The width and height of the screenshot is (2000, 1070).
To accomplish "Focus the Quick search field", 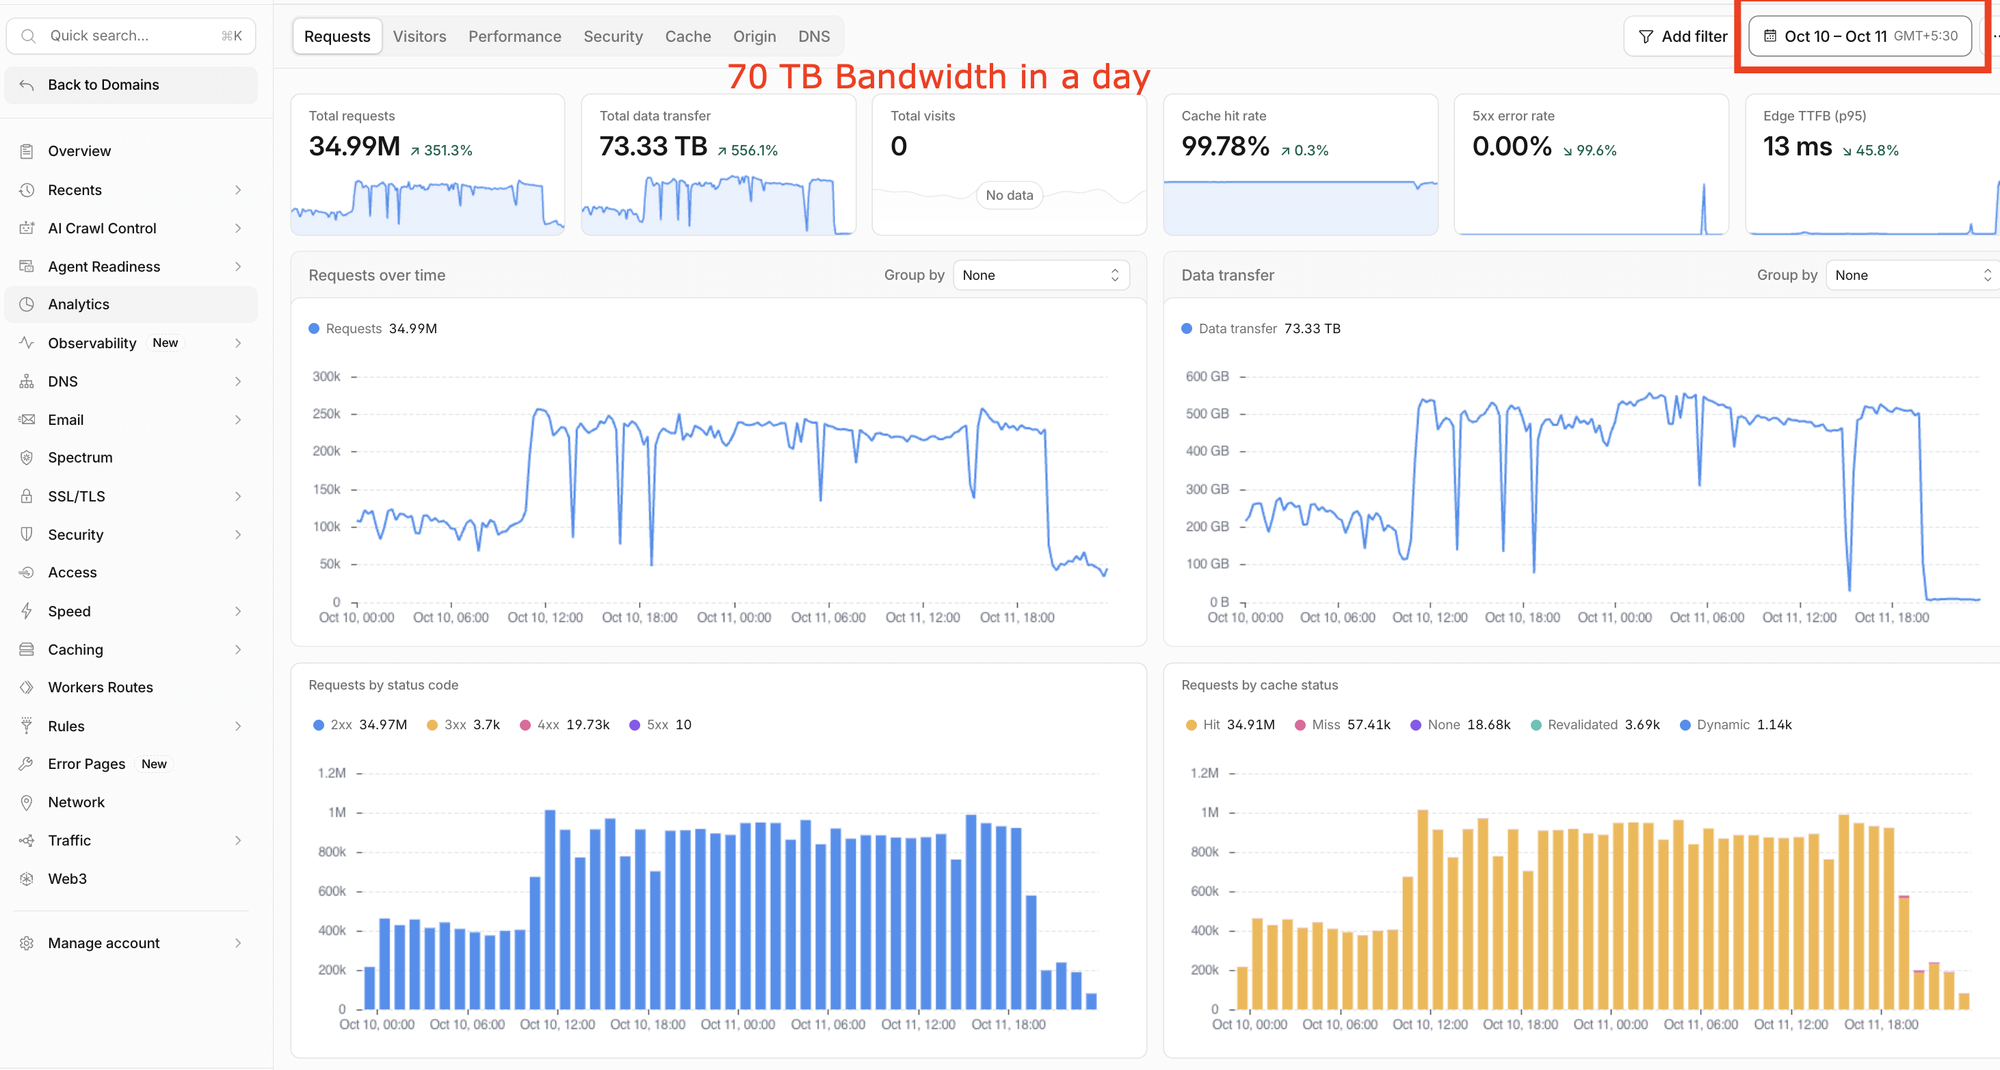I will click(131, 36).
